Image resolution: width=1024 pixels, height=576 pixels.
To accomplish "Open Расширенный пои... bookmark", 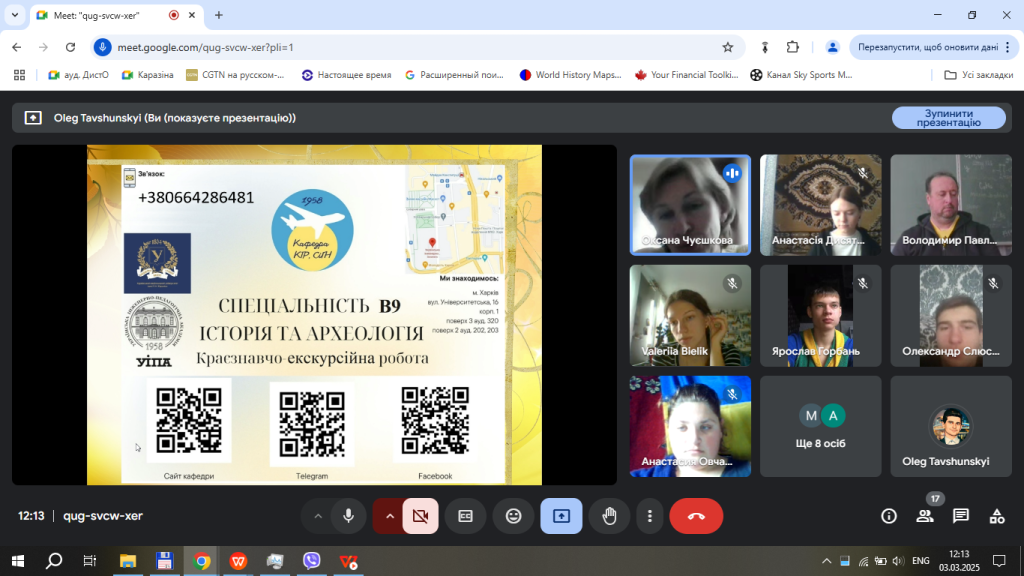I will 455,75.
